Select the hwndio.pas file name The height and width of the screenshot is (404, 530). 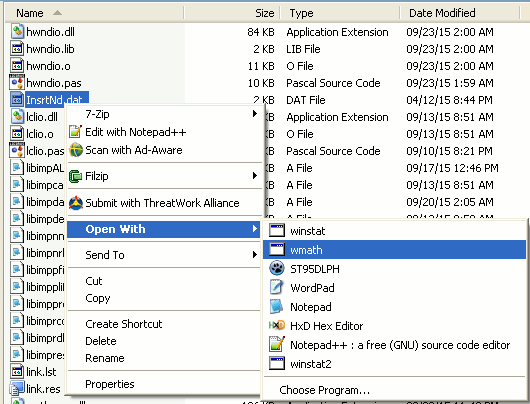point(54,83)
